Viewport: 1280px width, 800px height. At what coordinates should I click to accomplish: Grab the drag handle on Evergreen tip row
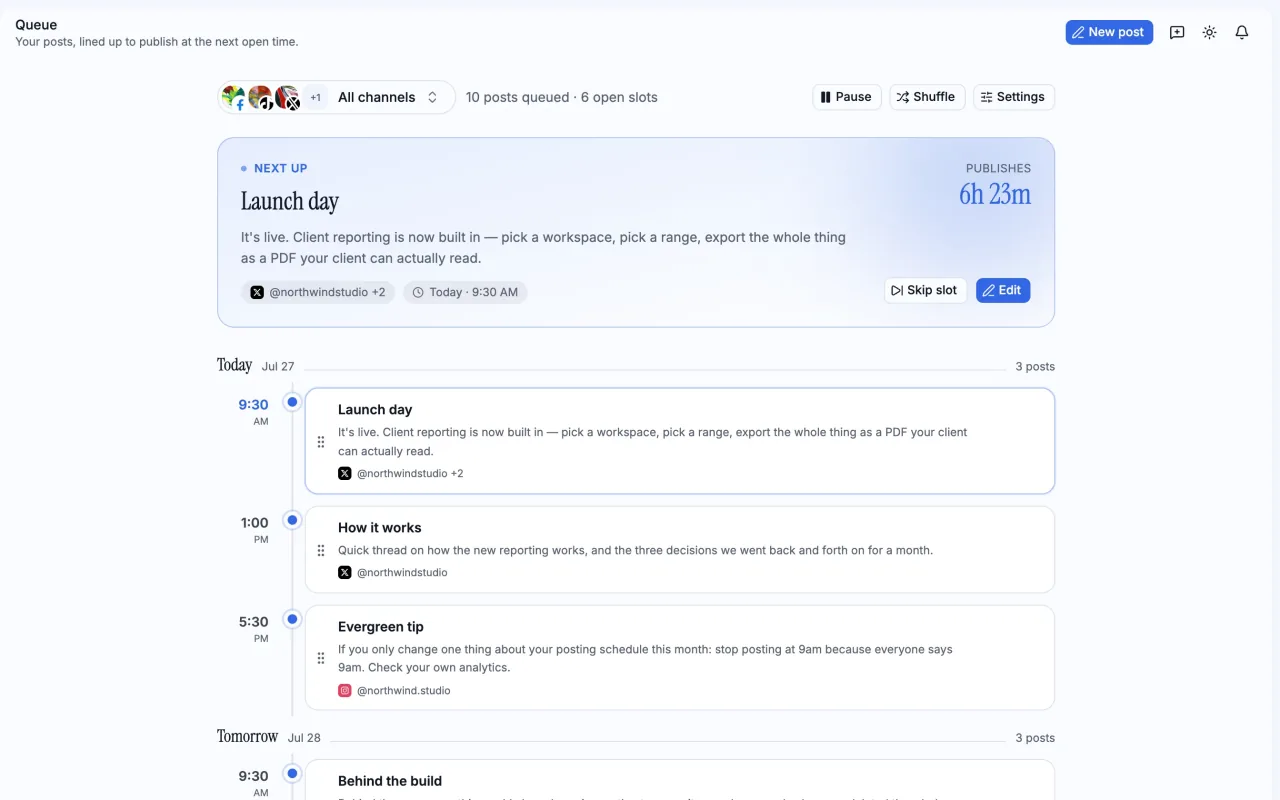point(321,658)
